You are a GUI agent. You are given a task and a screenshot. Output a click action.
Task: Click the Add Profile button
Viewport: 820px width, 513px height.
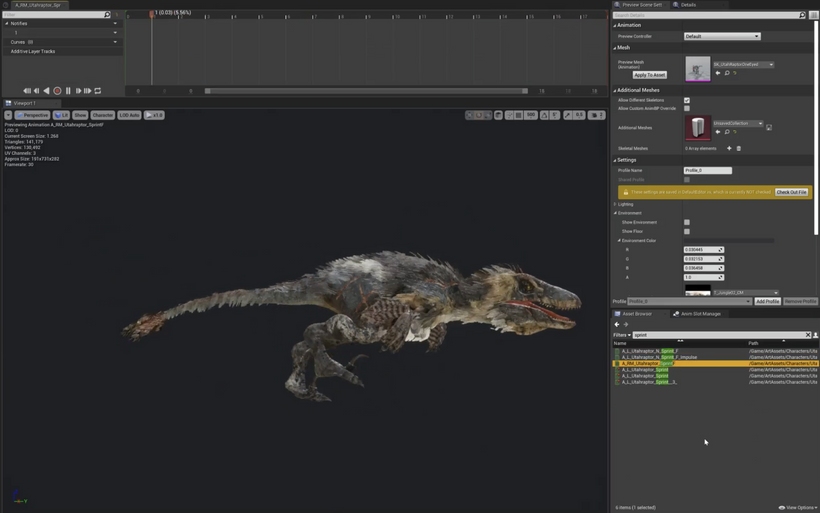767,301
